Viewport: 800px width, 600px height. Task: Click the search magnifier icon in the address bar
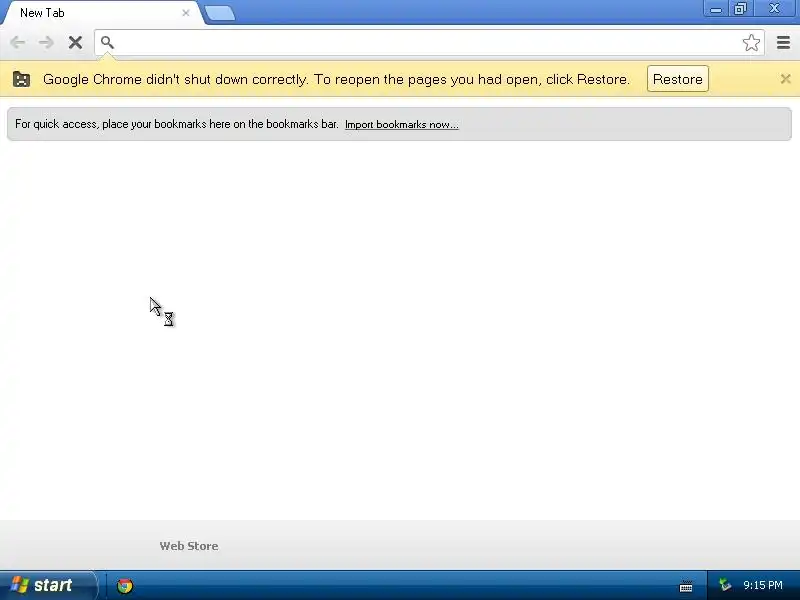click(107, 42)
